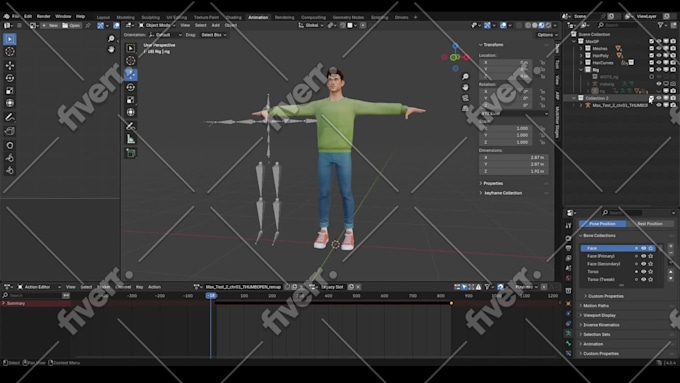Click the zoom magnifier in main viewport
Screen dimensions: 680x383
[x=465, y=77]
